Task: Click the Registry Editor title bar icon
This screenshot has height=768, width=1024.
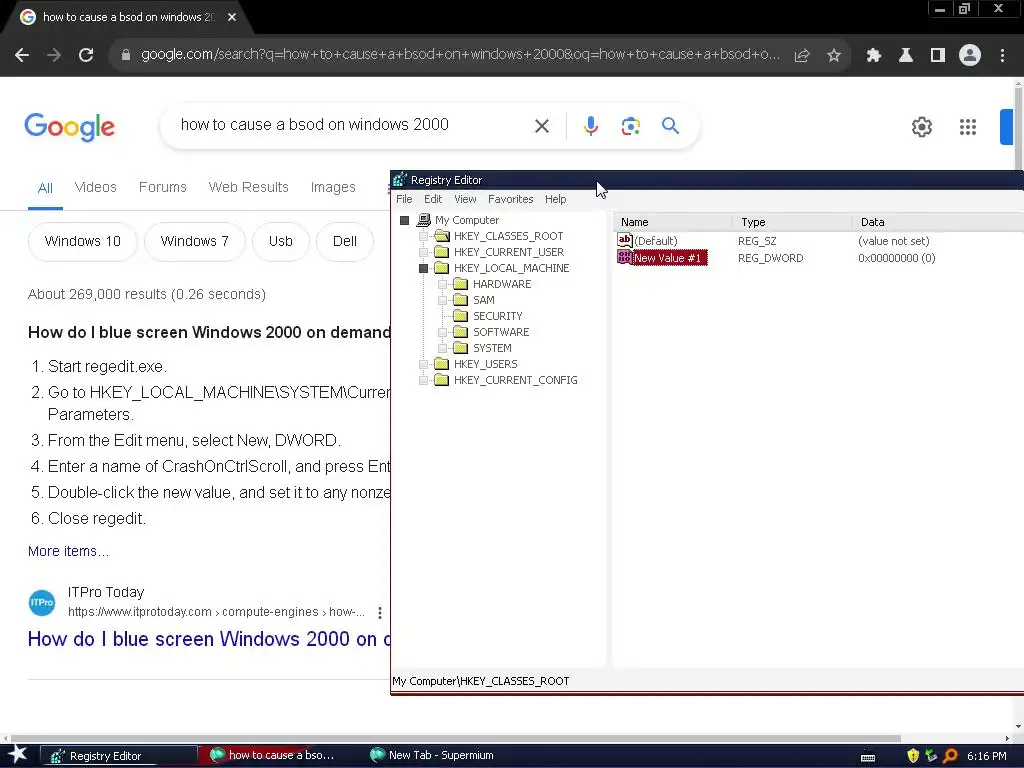Action: point(400,180)
